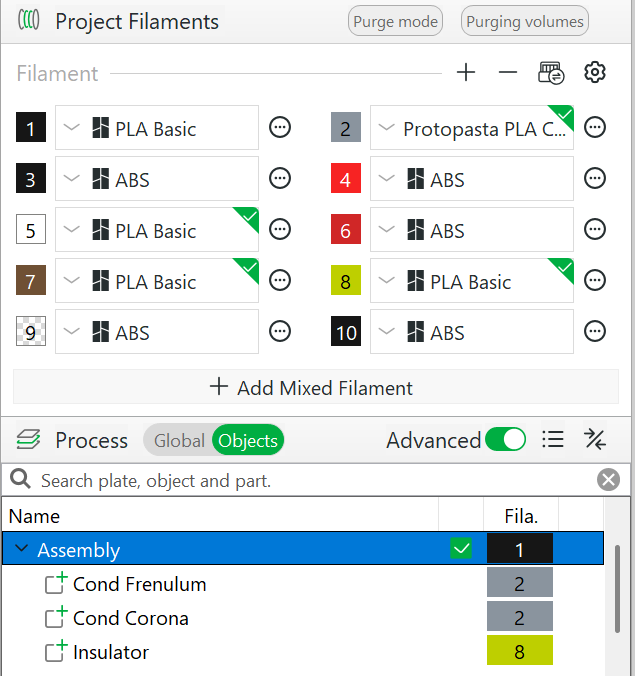Click the Insulator part icon
Viewport: 635px width, 676px height.
pyautogui.click(x=56, y=651)
